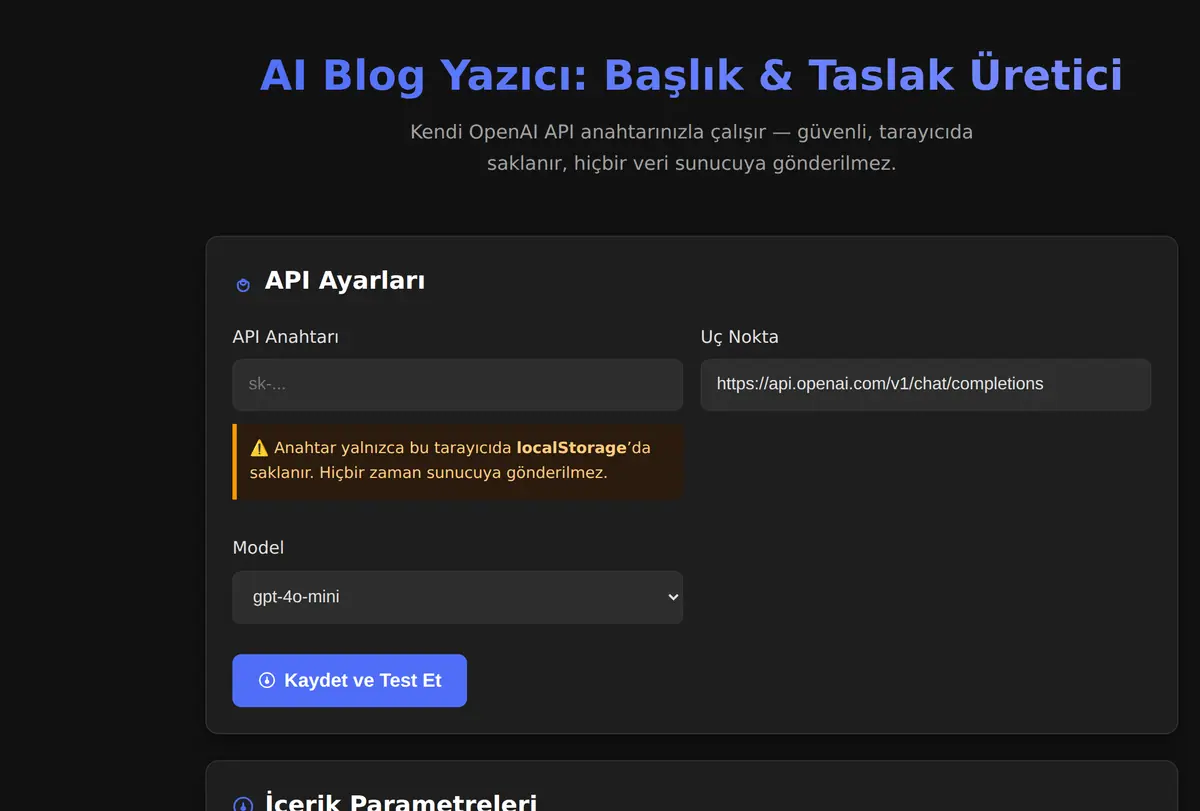Viewport: 1200px width, 811px height.
Task: Click the icon beside İçerik Parametreleri heading
Action: (243, 805)
